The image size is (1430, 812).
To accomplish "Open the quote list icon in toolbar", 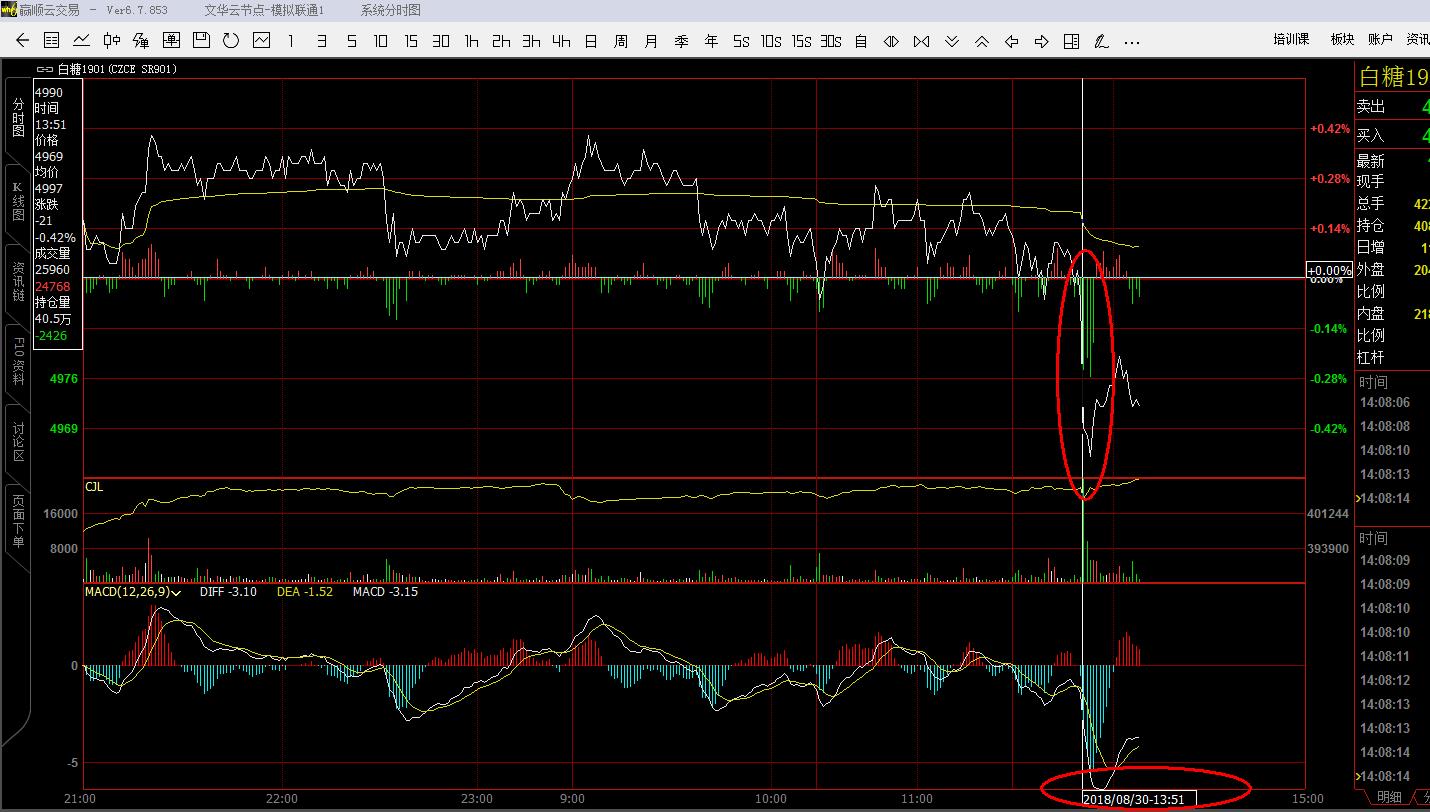I will [x=52, y=41].
